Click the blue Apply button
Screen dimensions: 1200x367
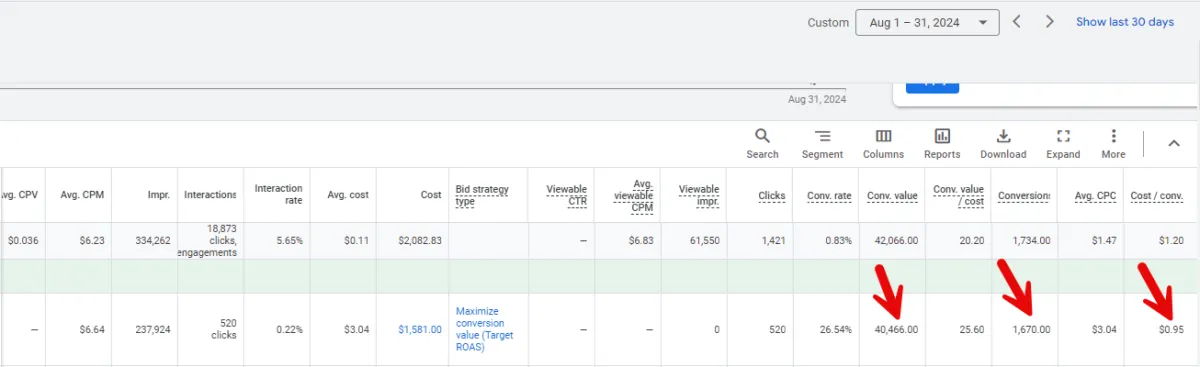click(932, 88)
